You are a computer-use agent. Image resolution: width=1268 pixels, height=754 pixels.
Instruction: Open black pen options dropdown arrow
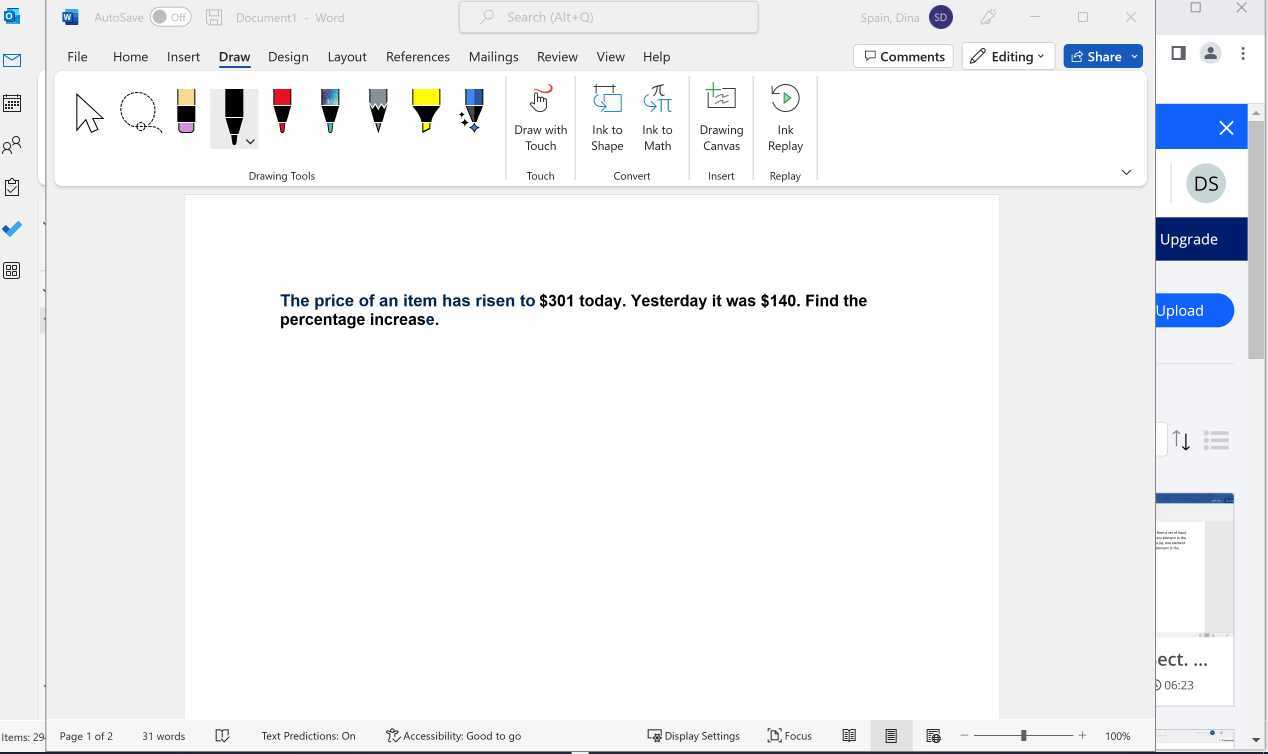[x=250, y=142]
